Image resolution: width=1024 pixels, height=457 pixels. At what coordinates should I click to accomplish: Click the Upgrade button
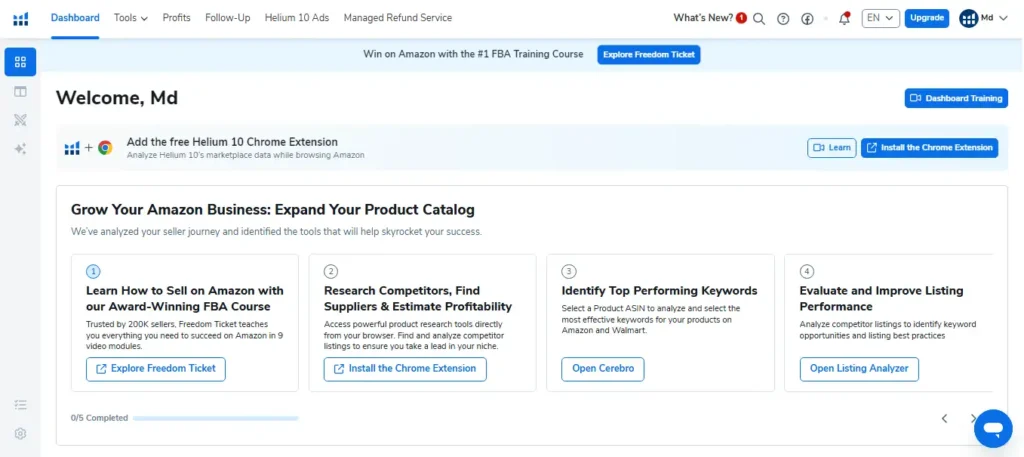(927, 18)
